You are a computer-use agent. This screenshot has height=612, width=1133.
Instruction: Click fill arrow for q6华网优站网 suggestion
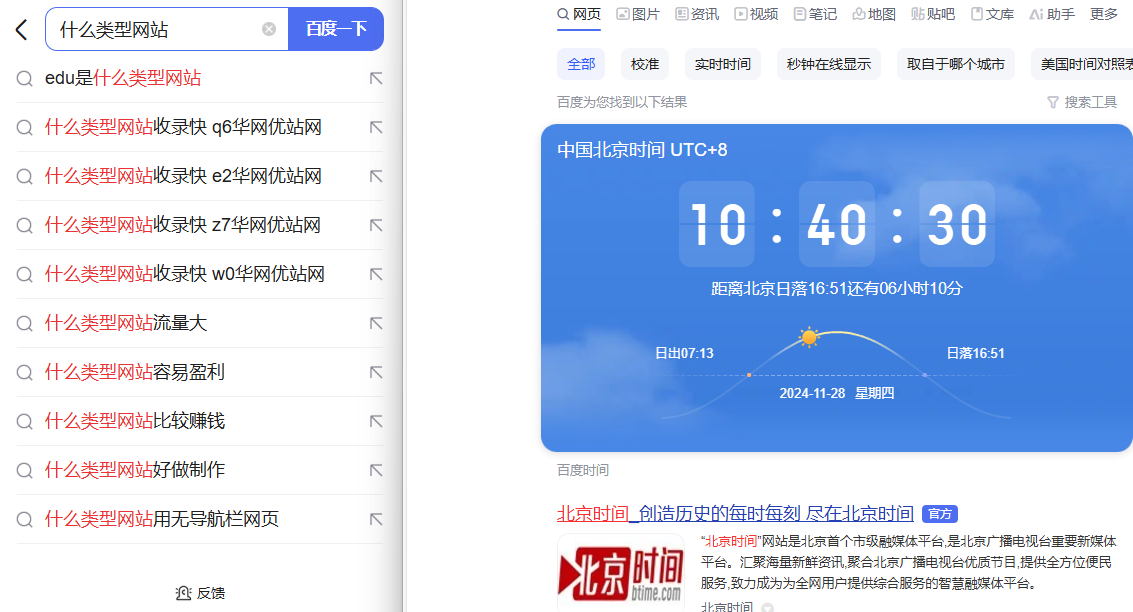tap(376, 127)
